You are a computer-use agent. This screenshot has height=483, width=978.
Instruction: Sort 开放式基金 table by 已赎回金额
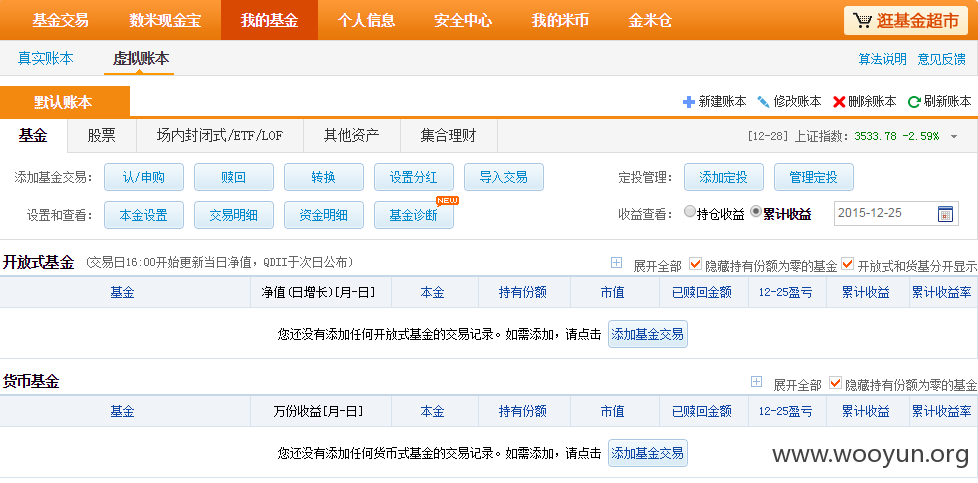click(x=702, y=292)
